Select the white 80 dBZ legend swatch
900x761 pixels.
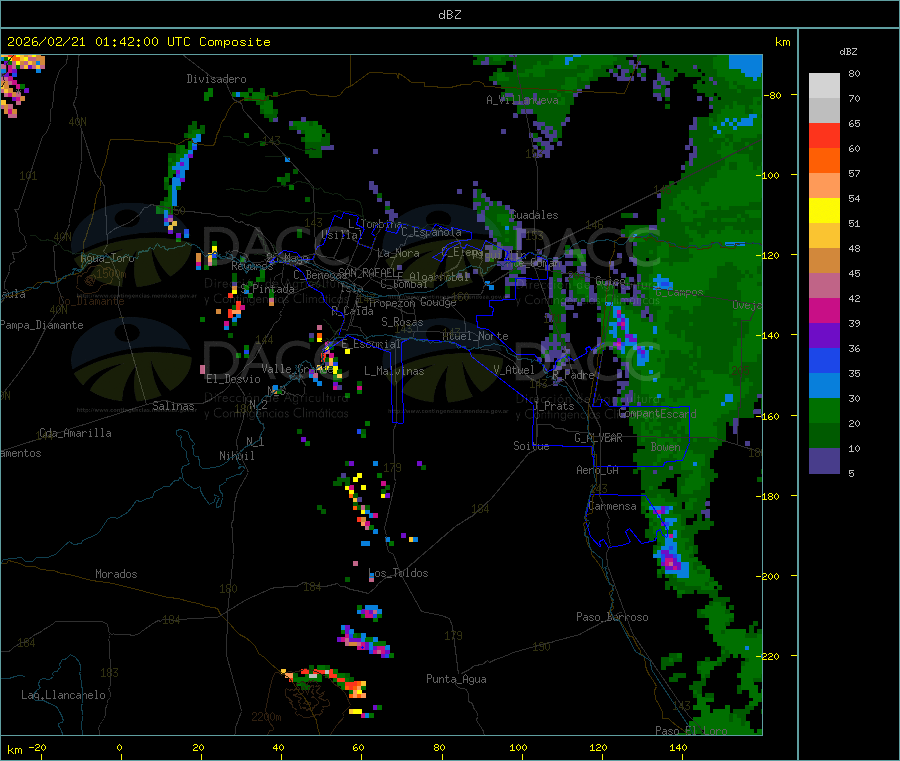click(824, 86)
